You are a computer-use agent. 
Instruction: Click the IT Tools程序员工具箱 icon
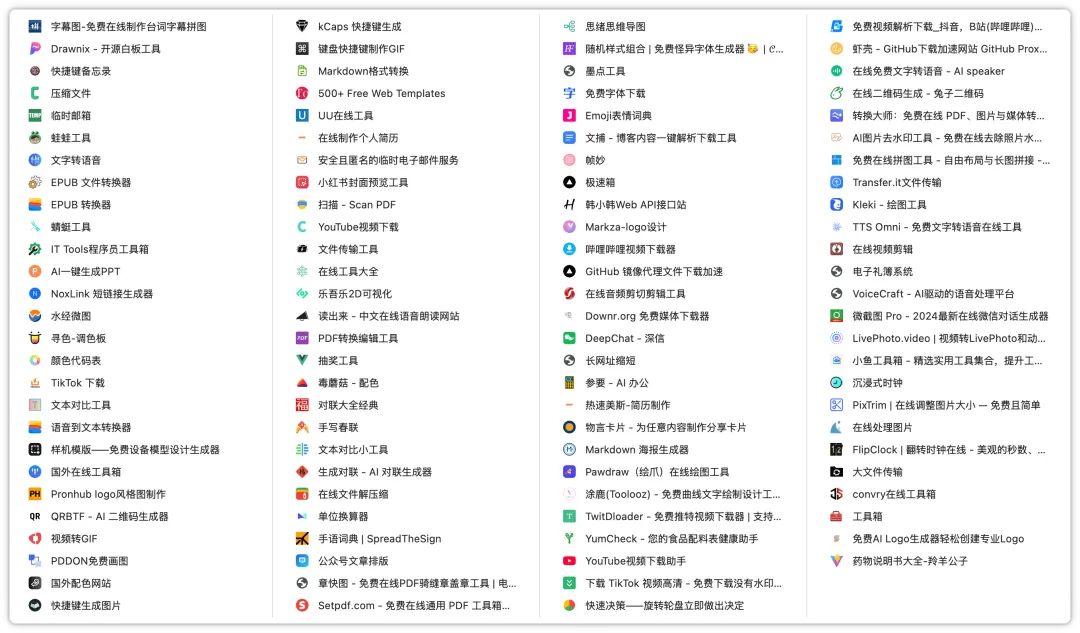35,249
